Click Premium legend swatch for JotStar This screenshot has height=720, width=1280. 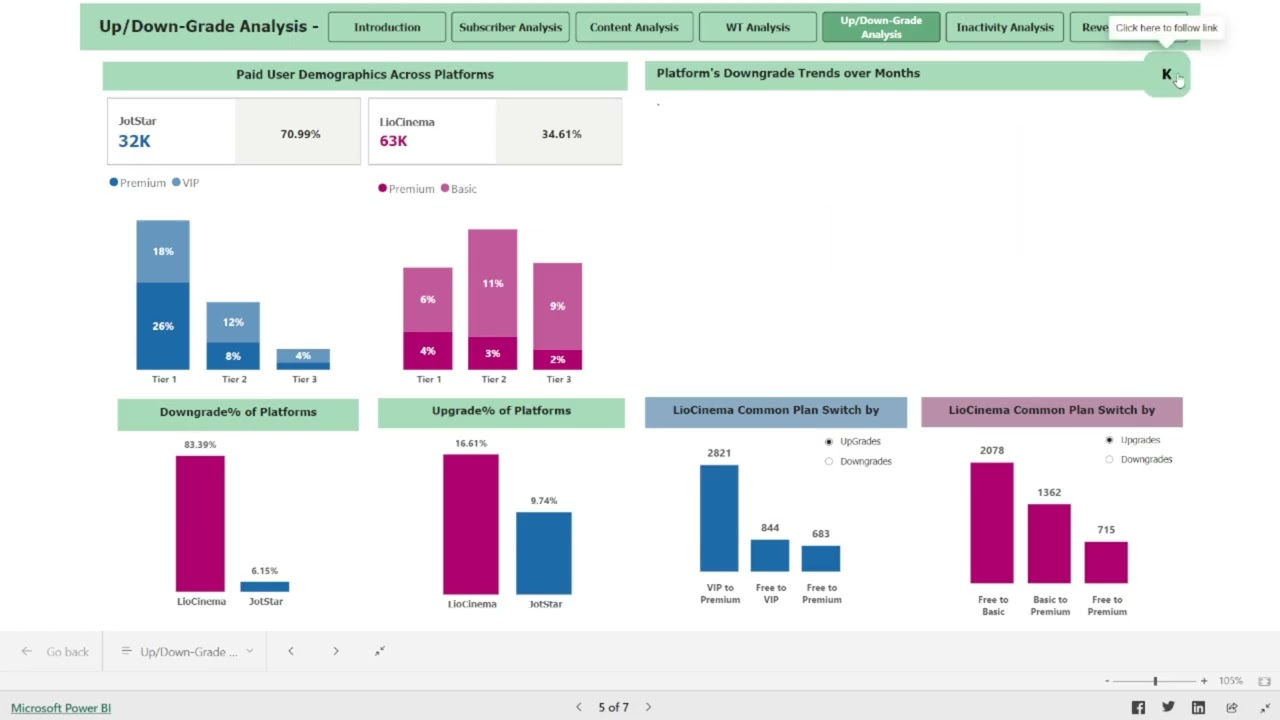114,183
